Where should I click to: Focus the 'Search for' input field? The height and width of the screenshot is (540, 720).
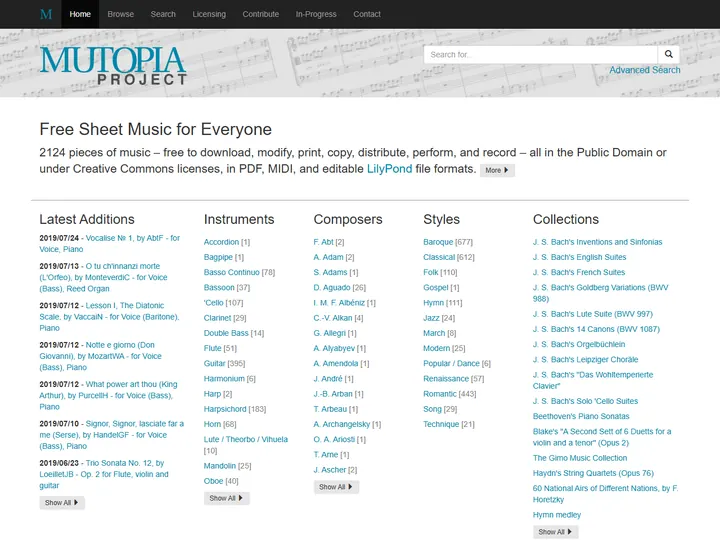pos(540,54)
